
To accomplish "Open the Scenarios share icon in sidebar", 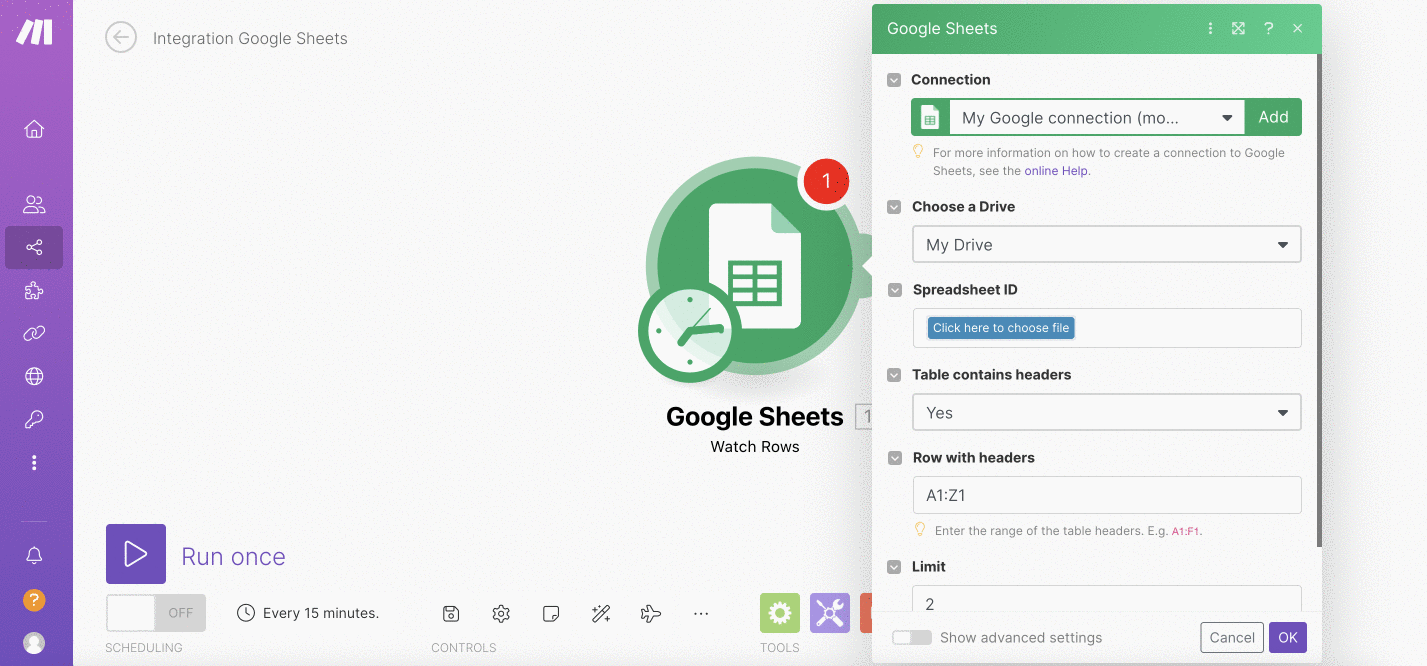I will (x=34, y=248).
